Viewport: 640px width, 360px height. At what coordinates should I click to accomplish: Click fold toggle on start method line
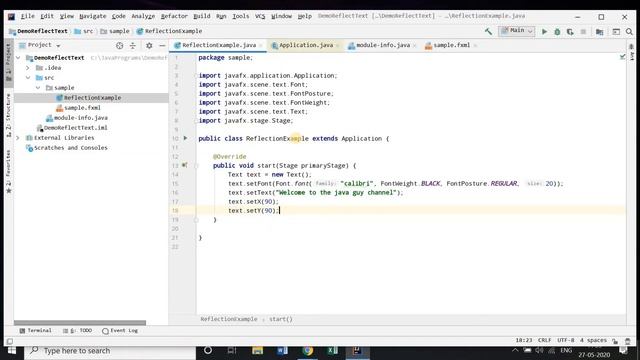point(196,166)
